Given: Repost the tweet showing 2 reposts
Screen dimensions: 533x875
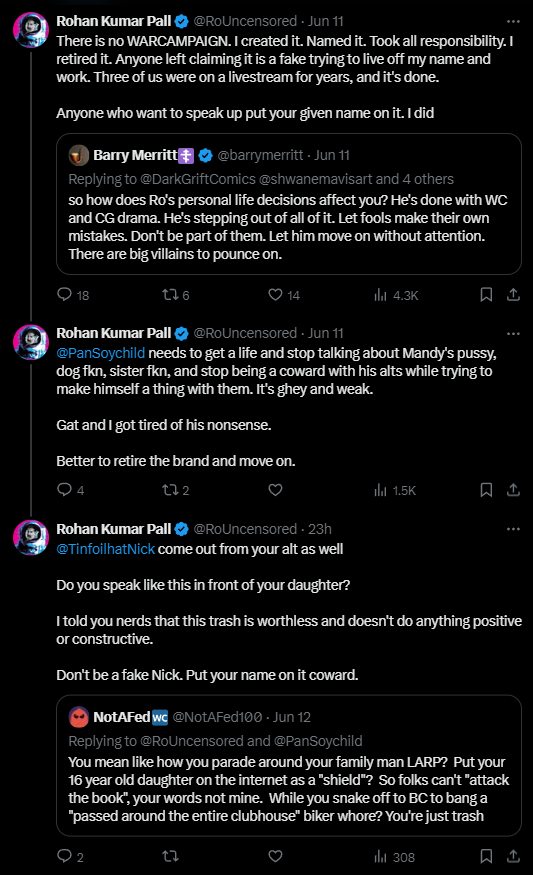Looking at the screenshot, I should coord(176,490).
